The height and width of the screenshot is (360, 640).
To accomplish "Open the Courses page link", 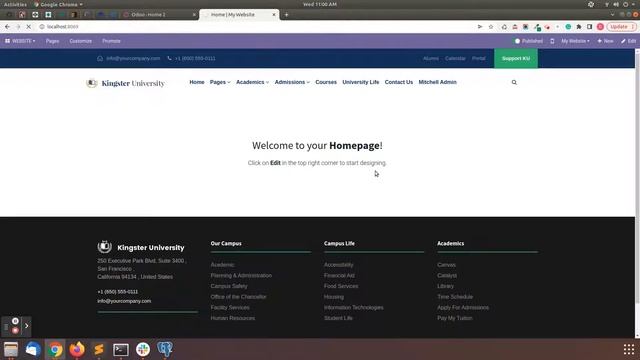I will tap(326, 82).
